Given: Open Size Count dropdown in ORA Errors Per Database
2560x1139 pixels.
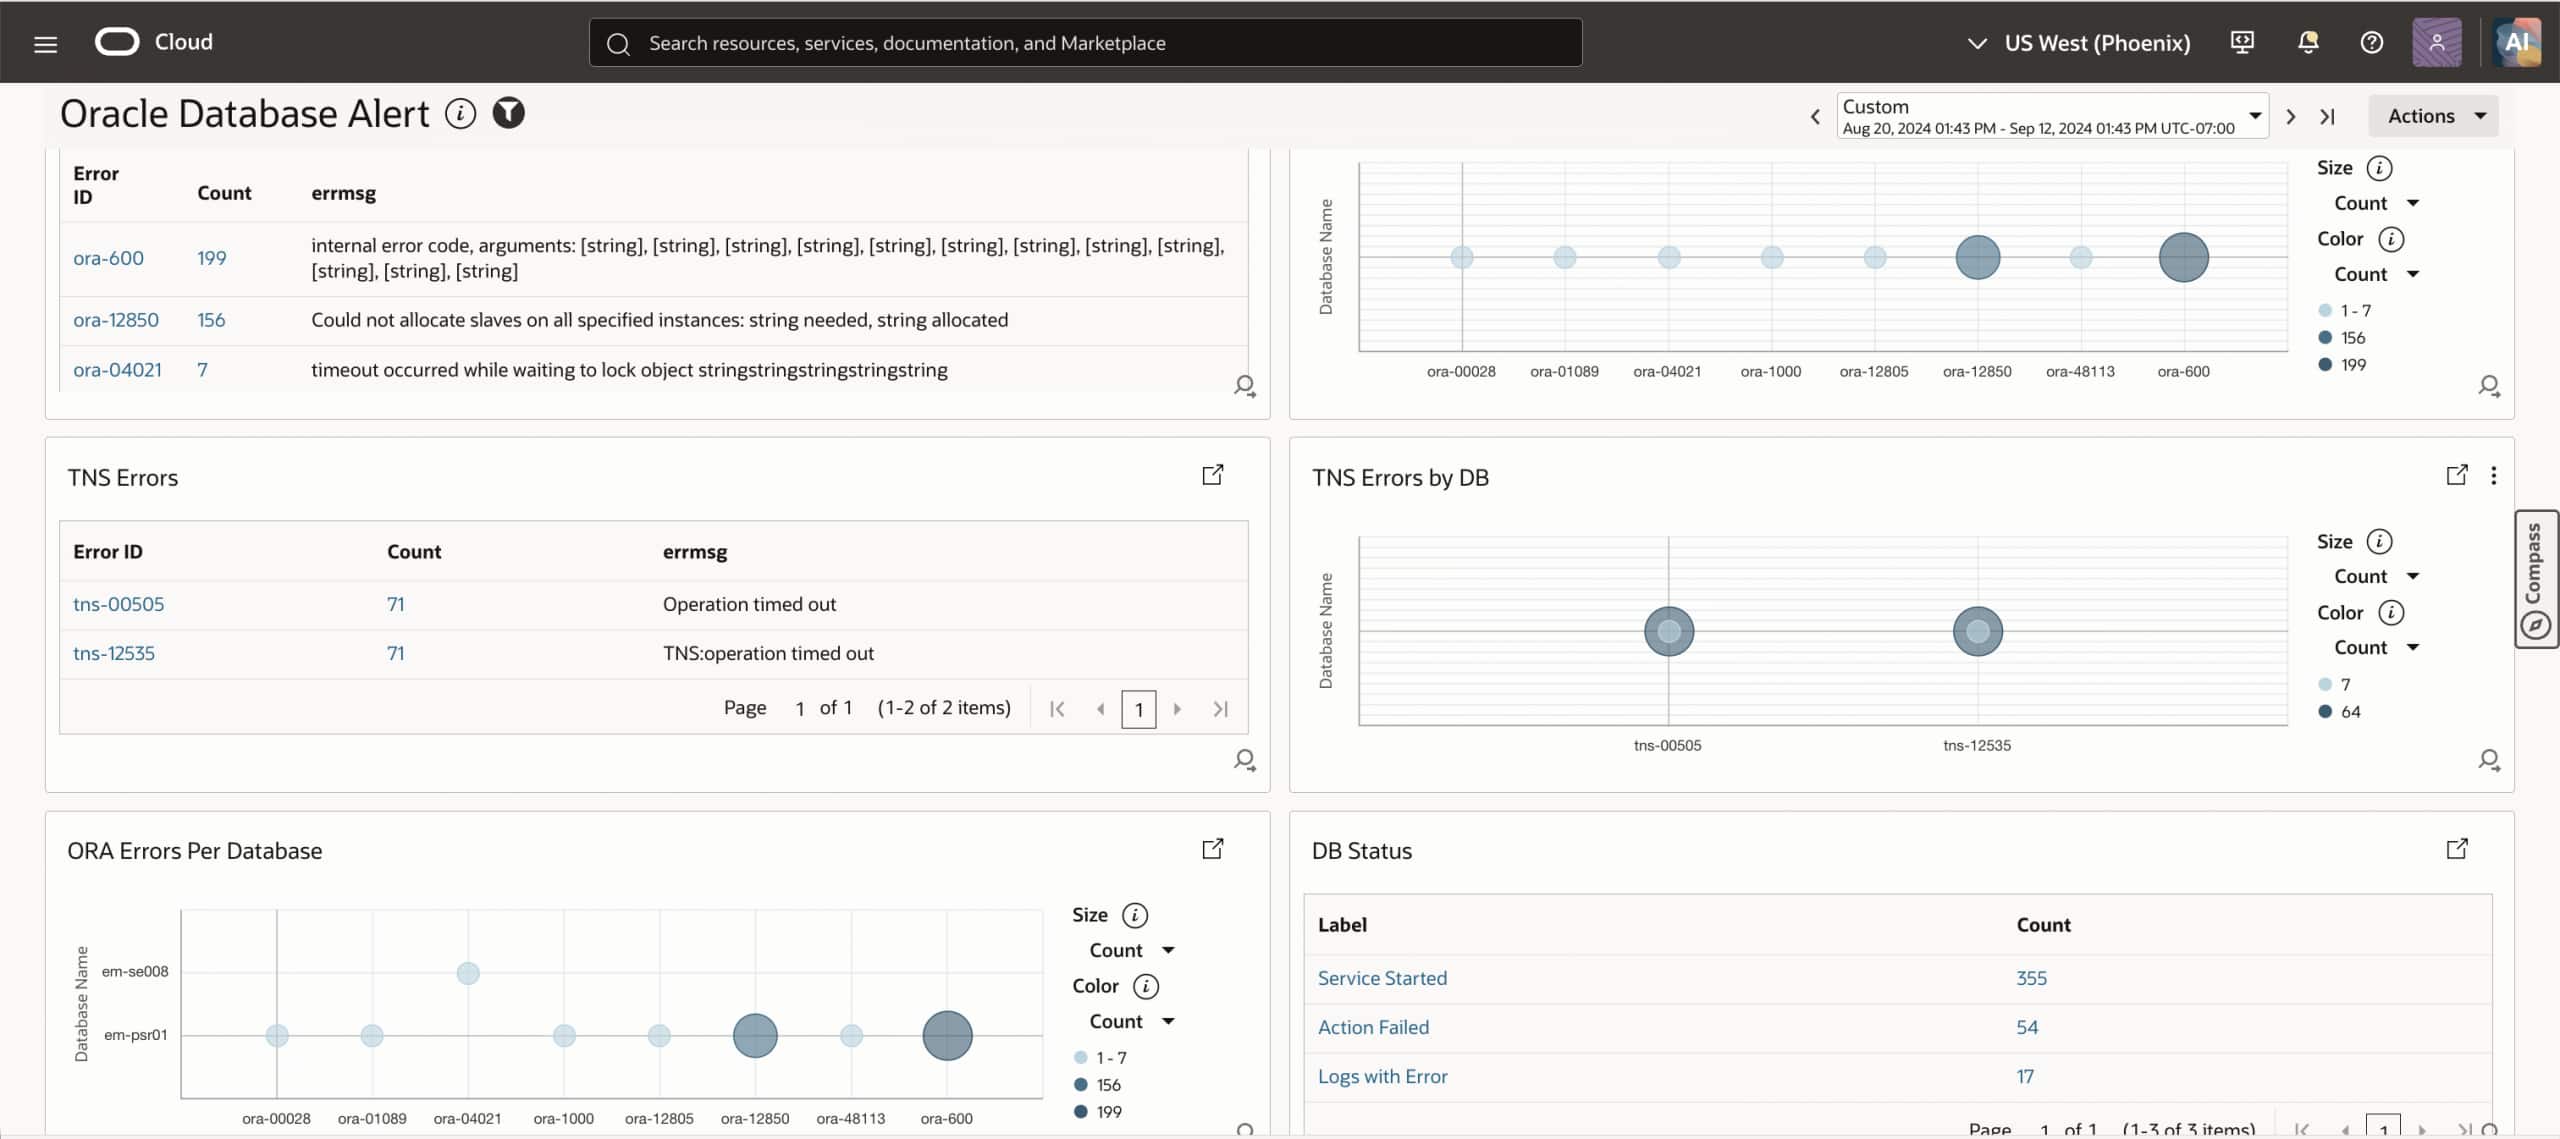Looking at the screenshot, I should pos(1130,950).
